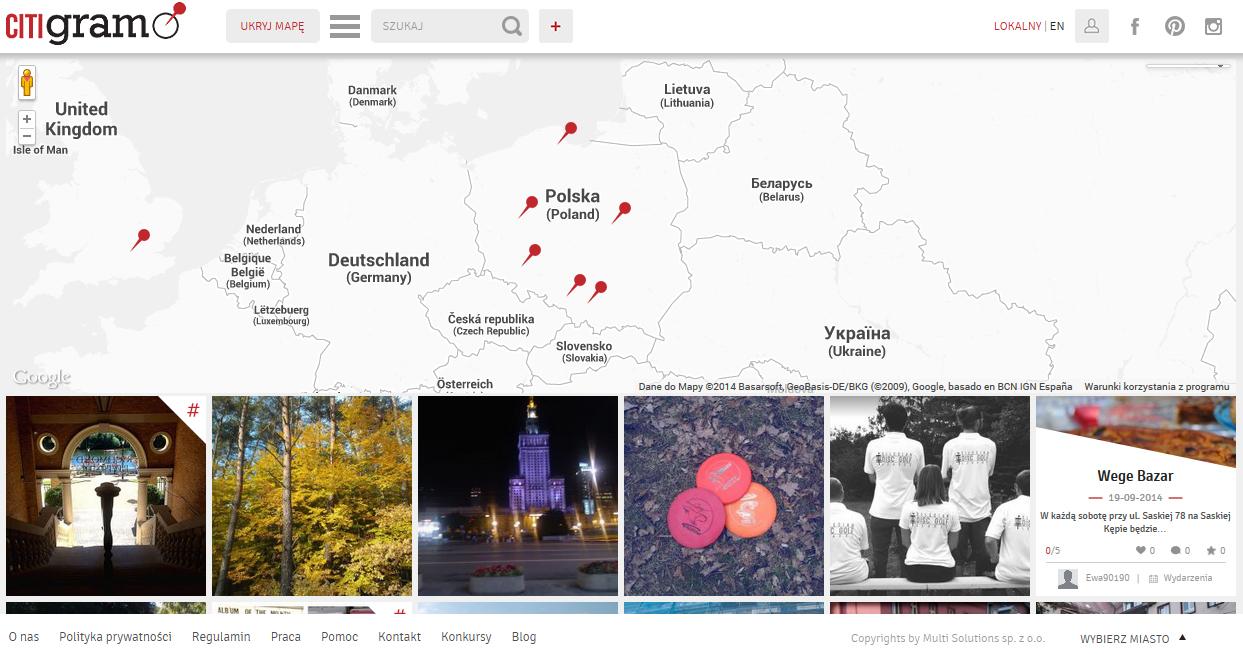Open the black-and-white t-shirts photo
1243x654 pixels.
(x=930, y=496)
